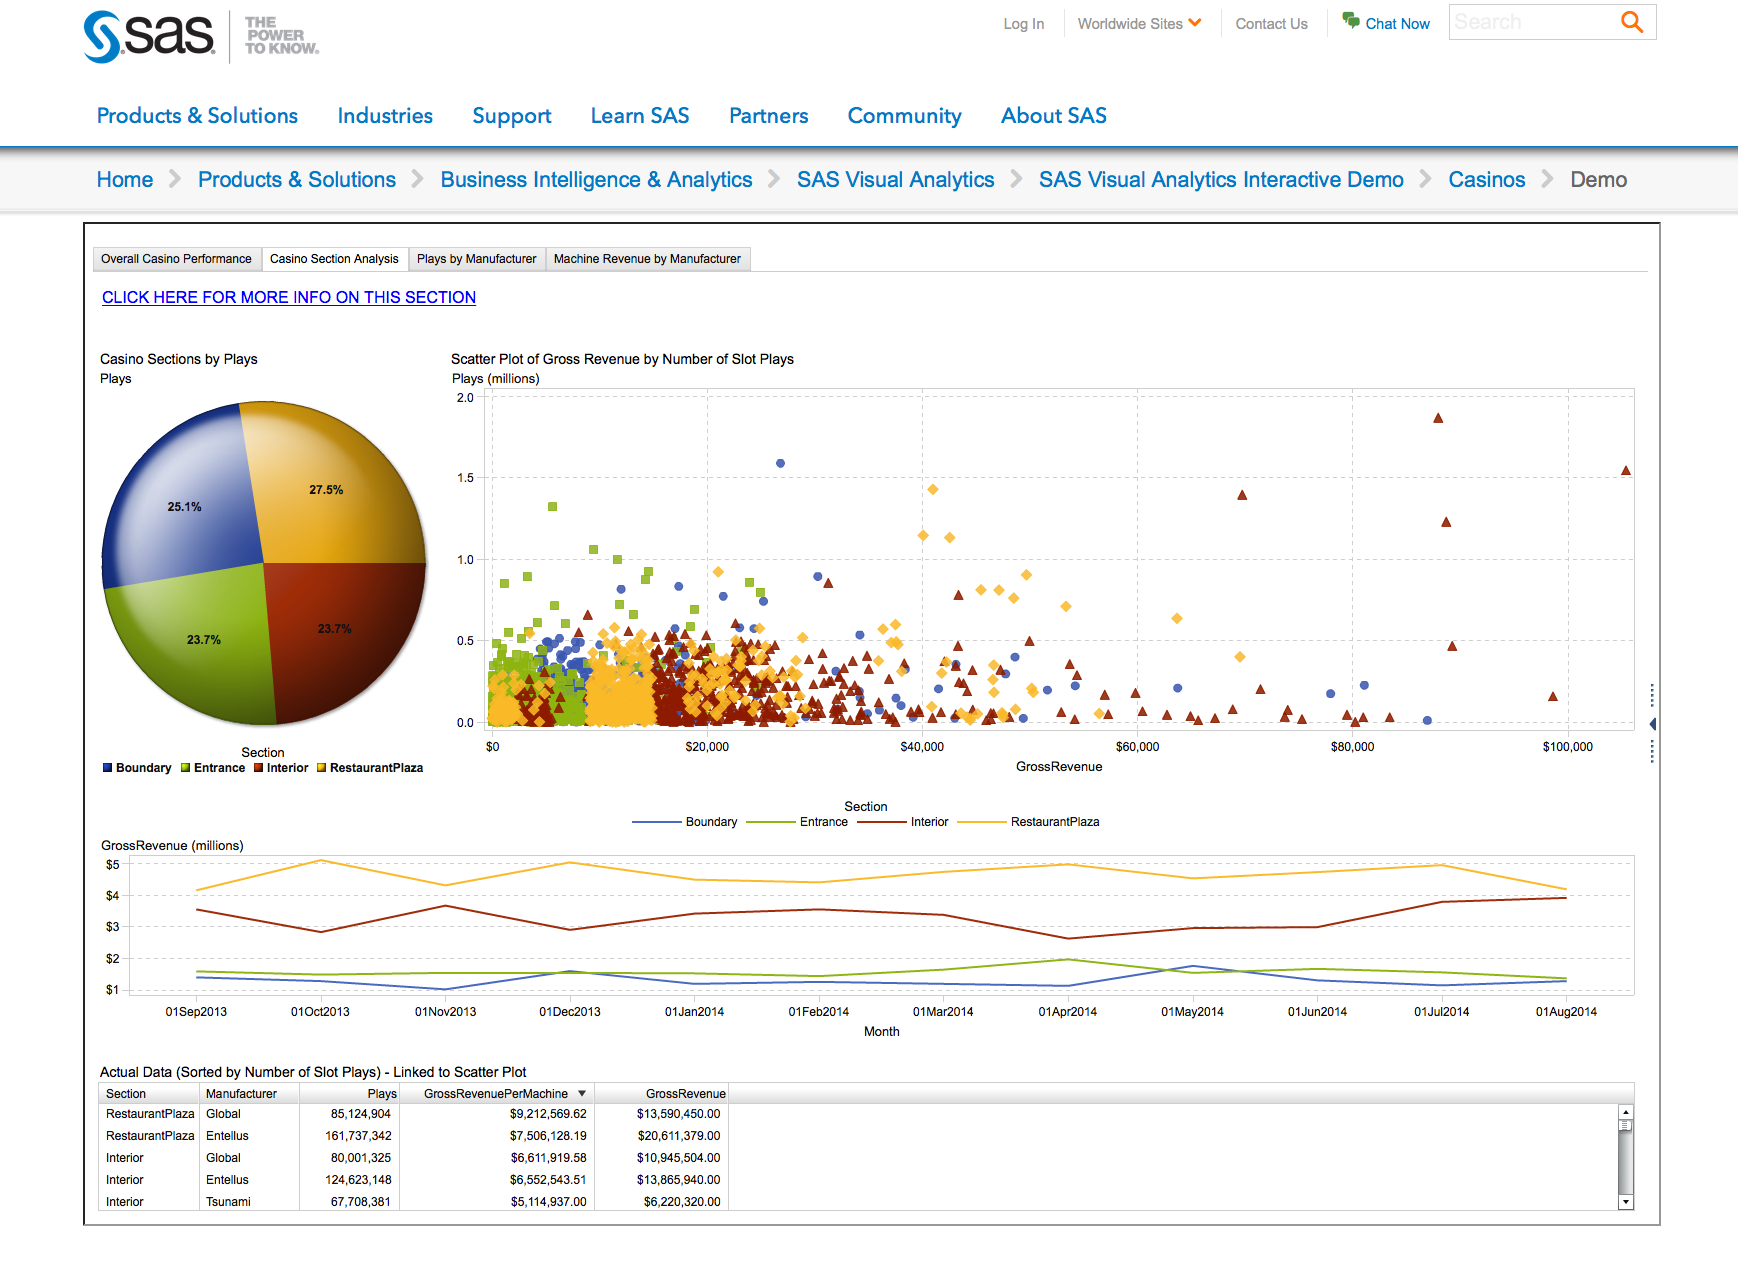1738x1274 pixels.
Task: Click the table's vertical scrollbar thumb
Action: pyautogui.click(x=1626, y=1126)
